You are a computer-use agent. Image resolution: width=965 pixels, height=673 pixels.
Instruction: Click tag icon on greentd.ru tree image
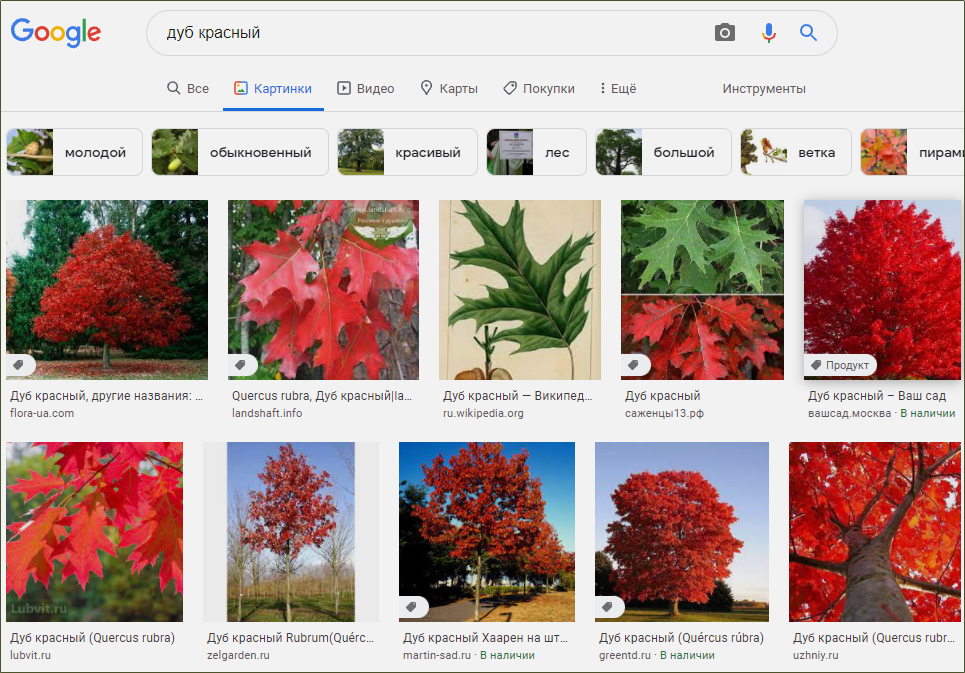click(609, 607)
